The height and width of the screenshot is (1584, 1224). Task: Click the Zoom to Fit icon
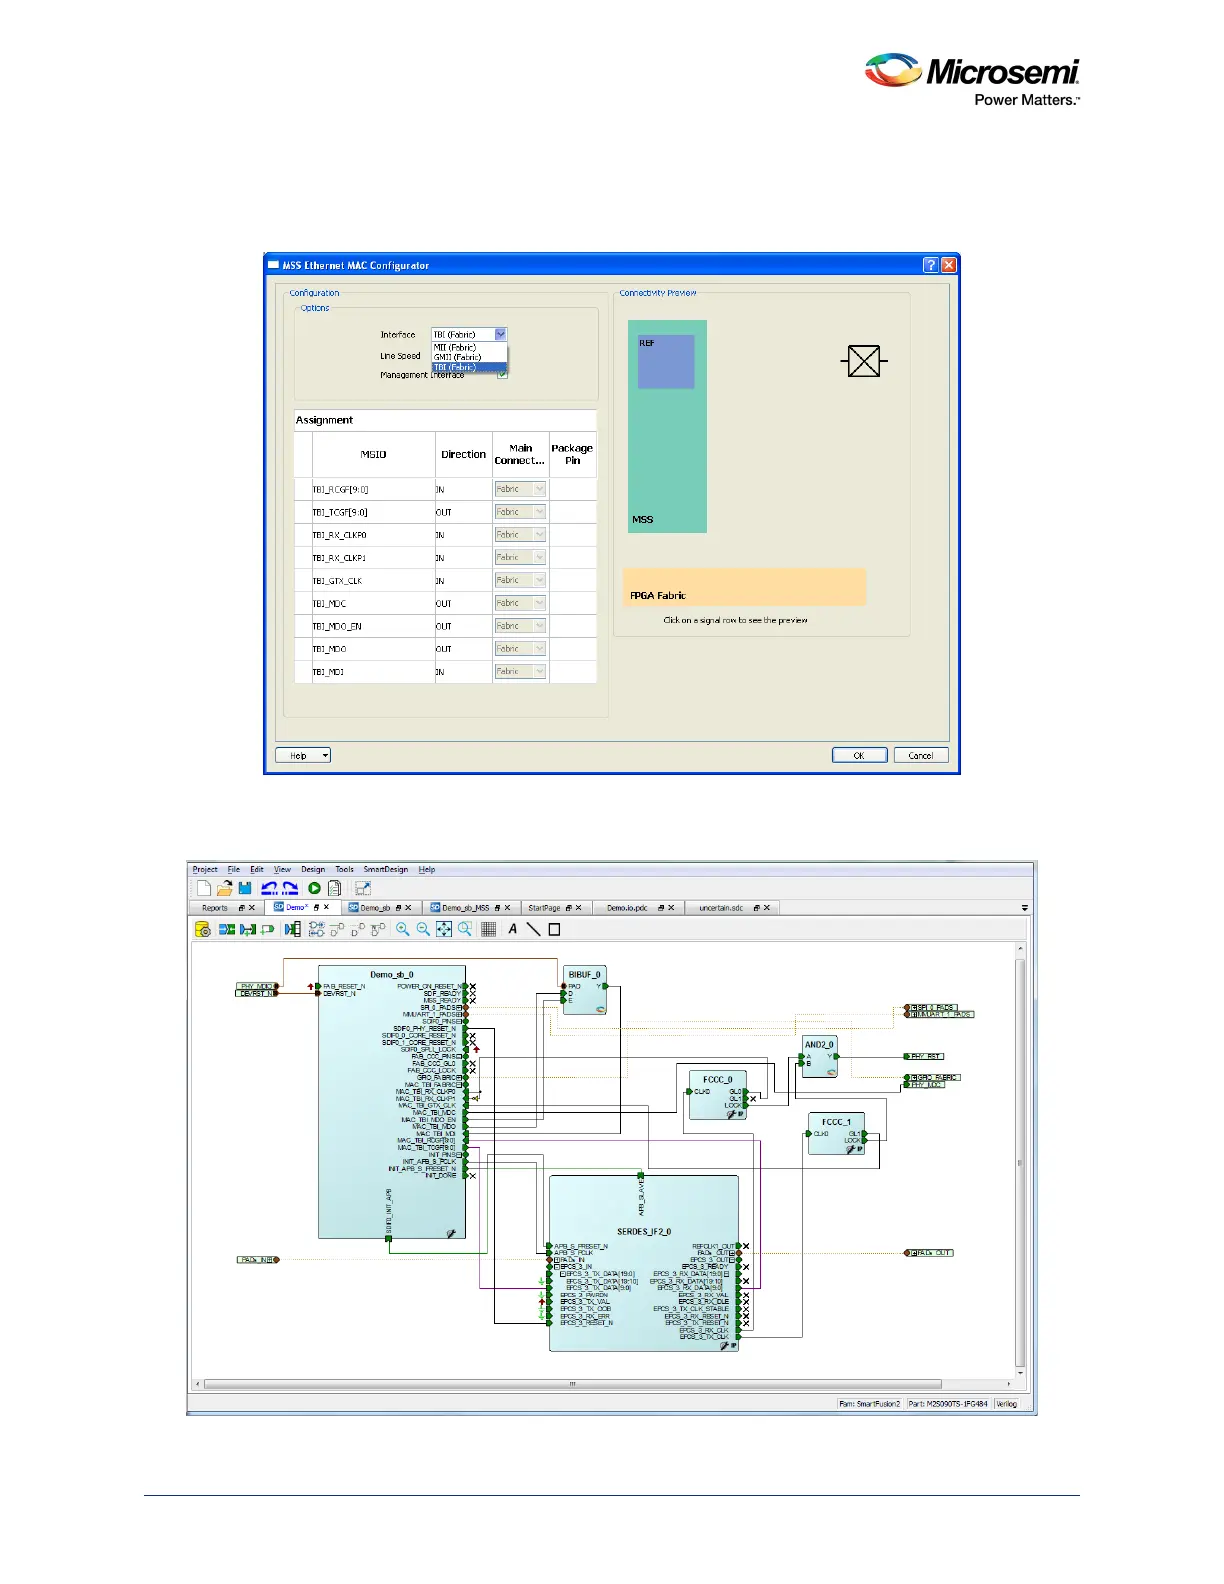[444, 929]
